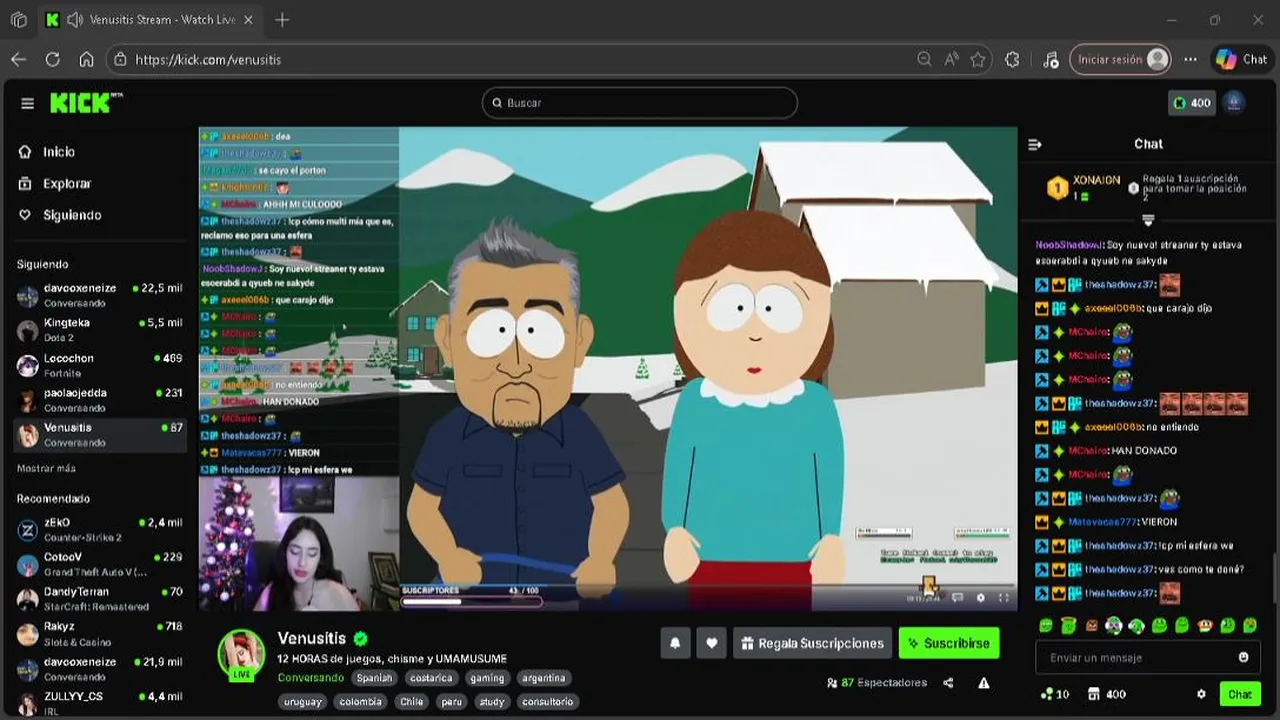This screenshot has width=1280, height=720.
Task: Open Locochon Fortnite channel
Action: (x=100, y=365)
